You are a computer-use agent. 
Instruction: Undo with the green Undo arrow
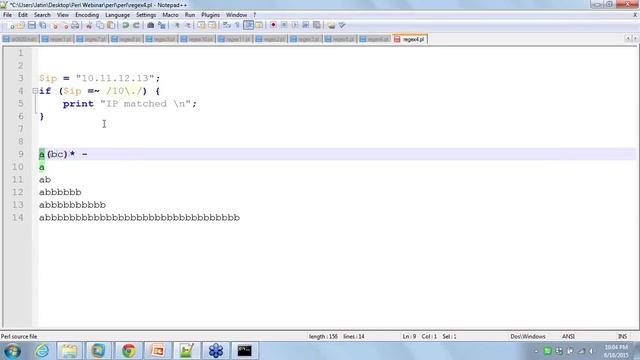pyautogui.click(x=125, y=25)
